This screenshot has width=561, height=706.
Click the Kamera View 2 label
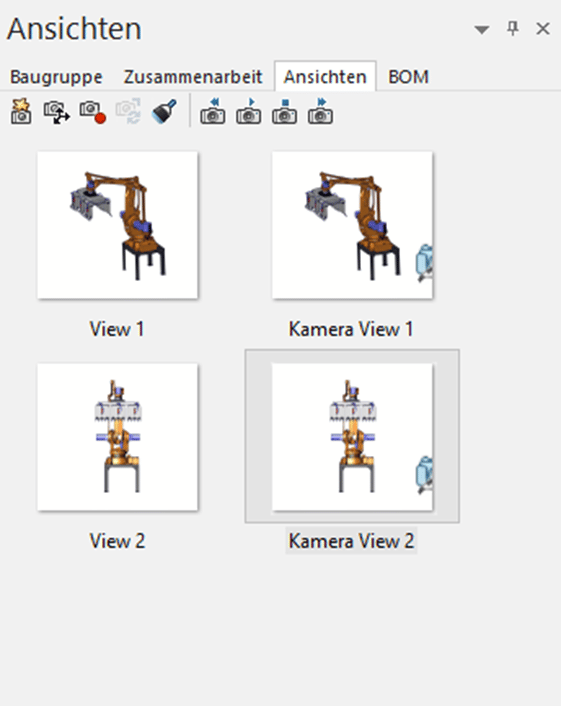tap(351, 541)
